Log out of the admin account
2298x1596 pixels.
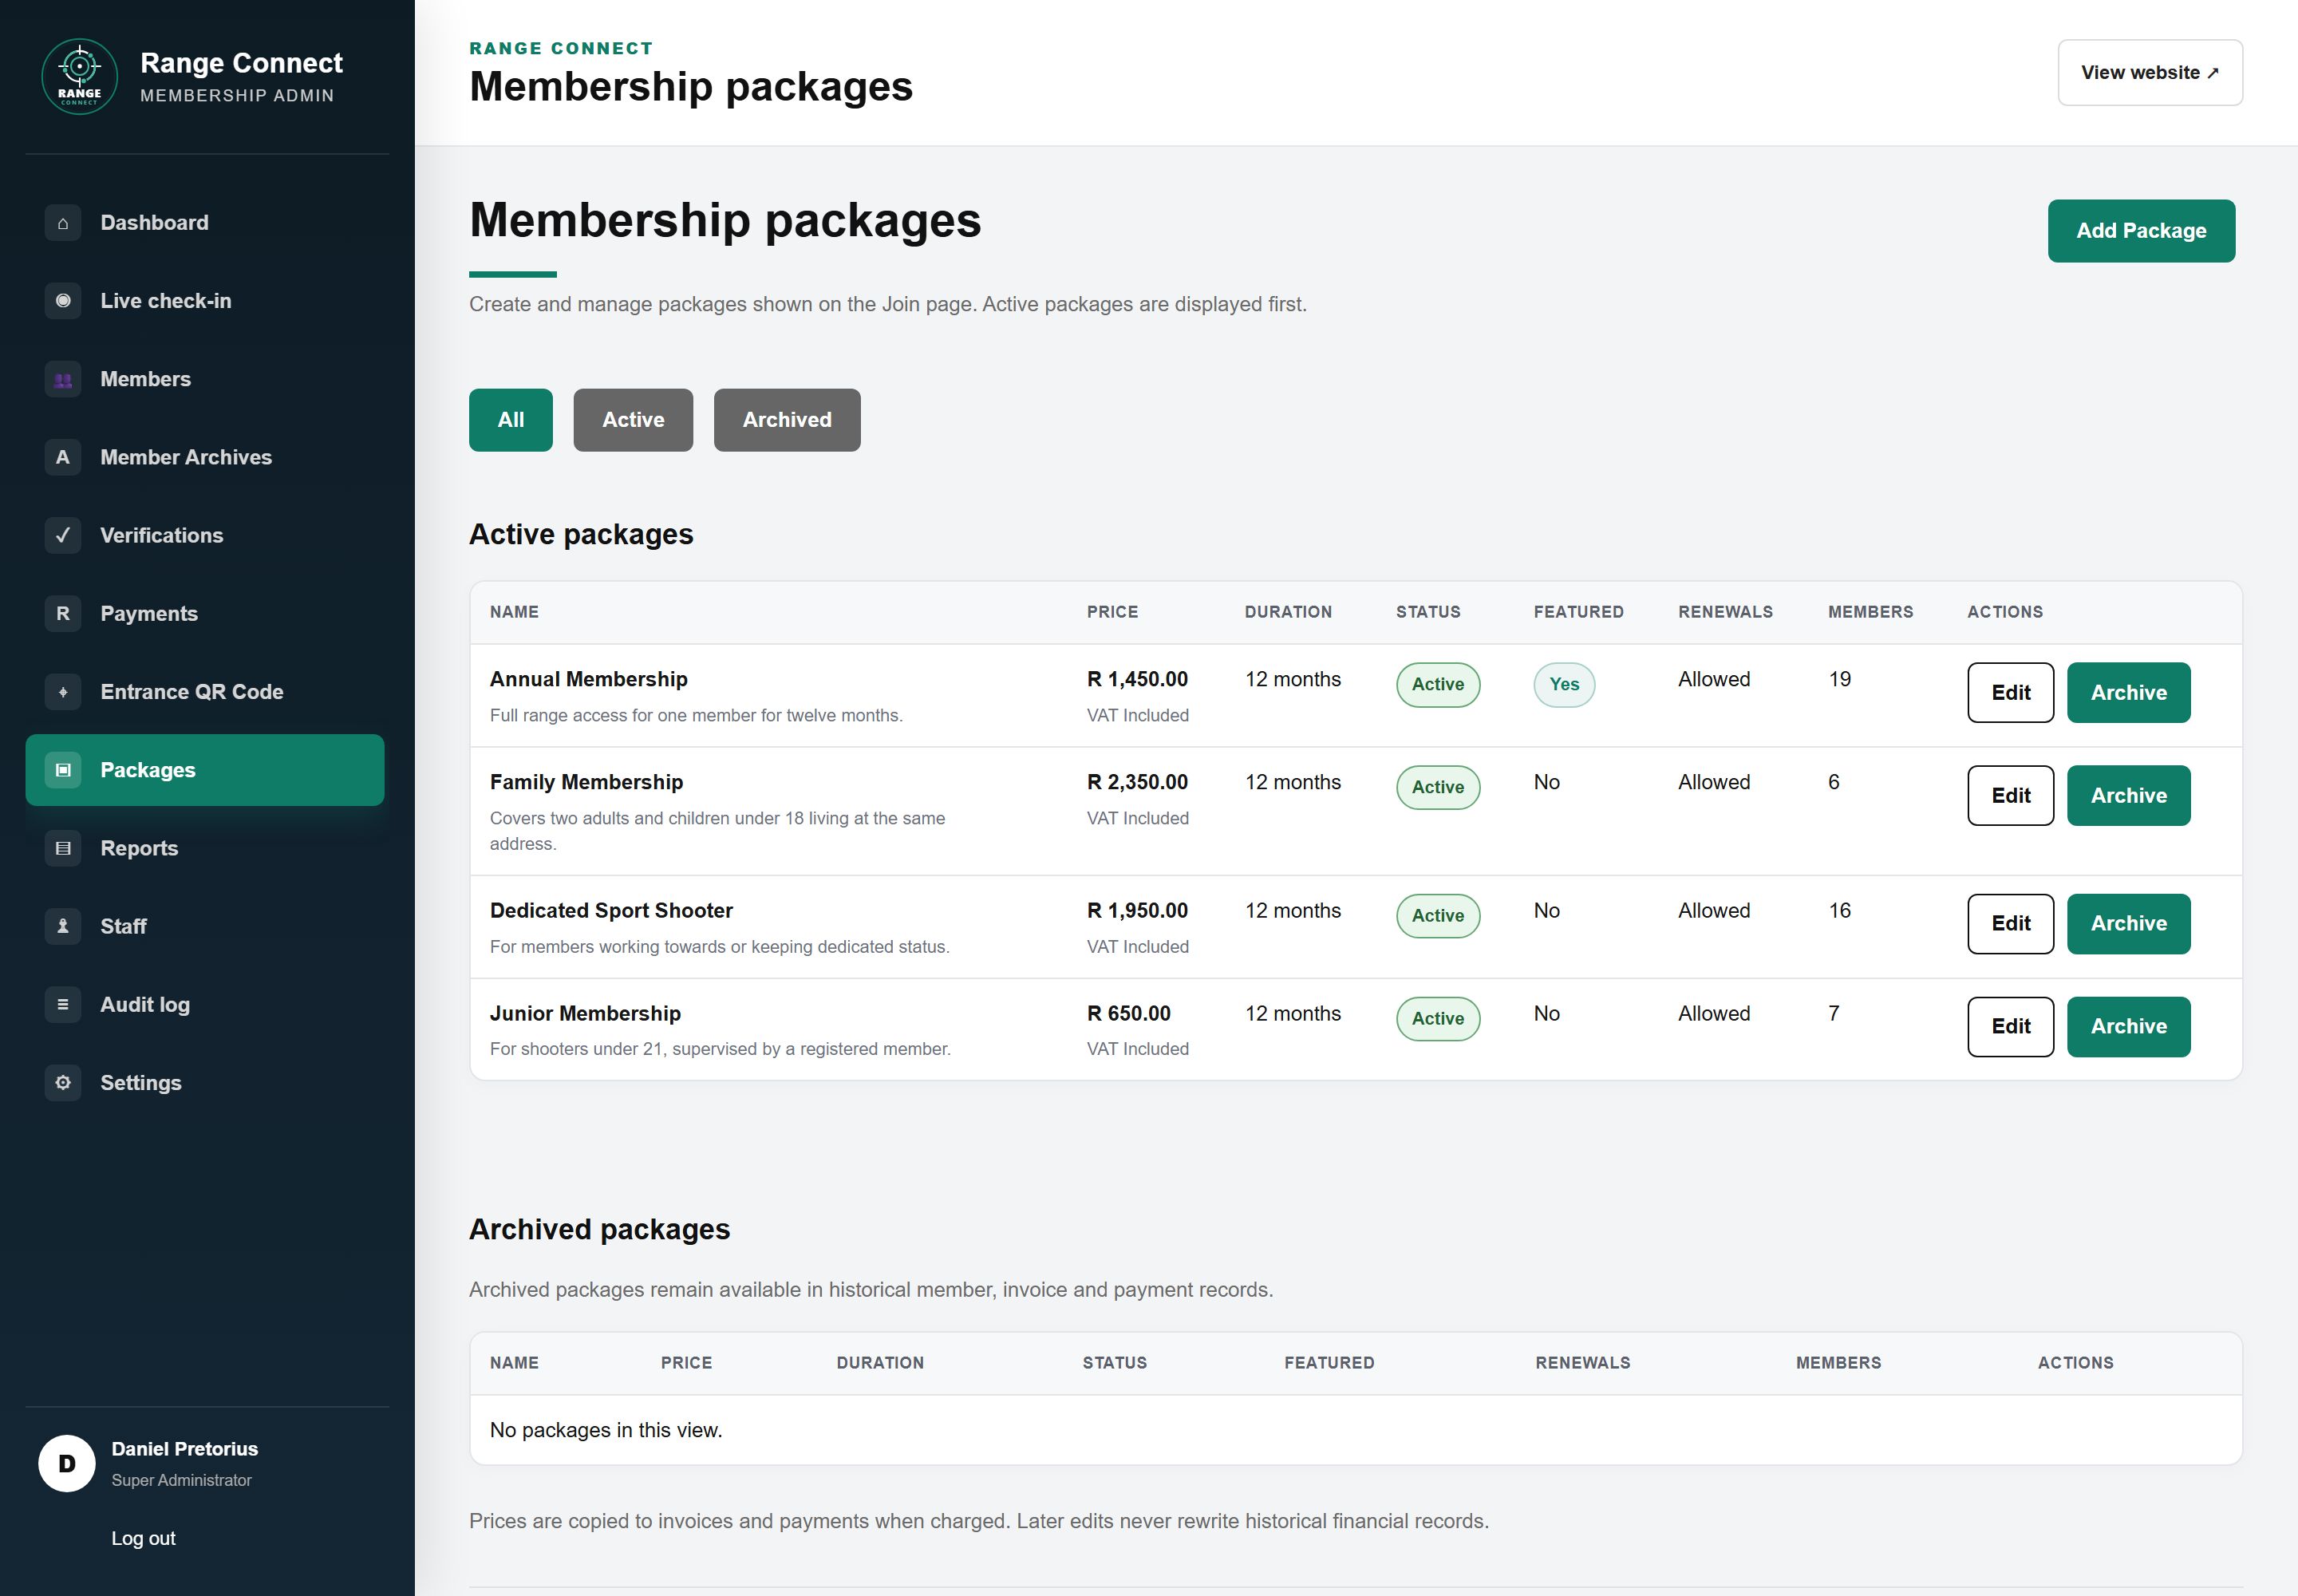(143, 1538)
